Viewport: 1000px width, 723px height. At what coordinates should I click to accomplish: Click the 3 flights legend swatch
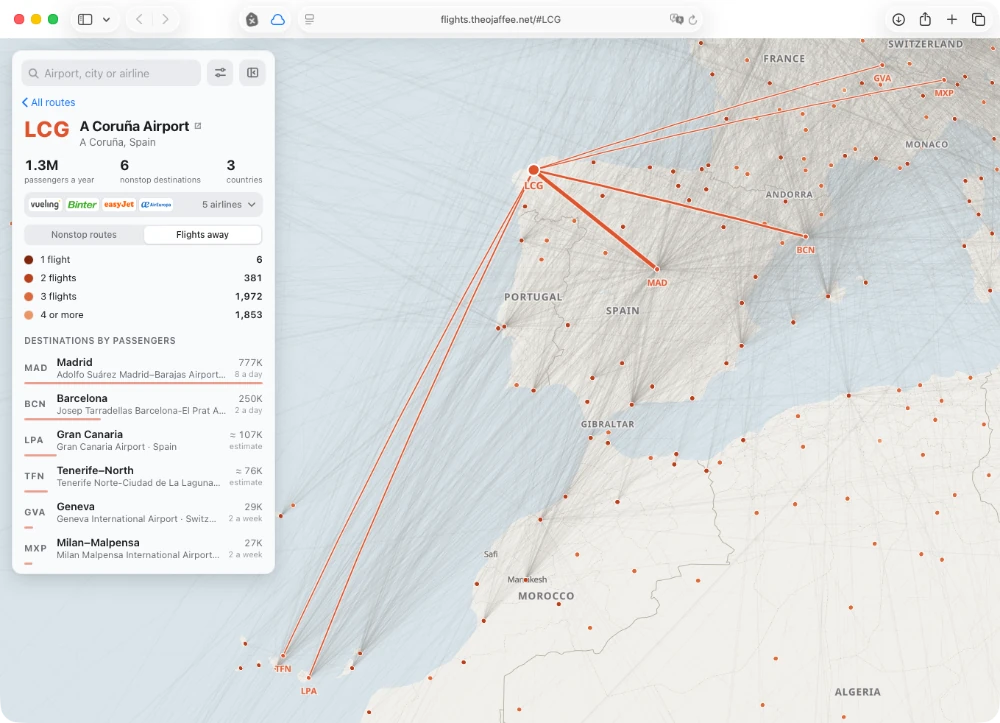click(29, 296)
